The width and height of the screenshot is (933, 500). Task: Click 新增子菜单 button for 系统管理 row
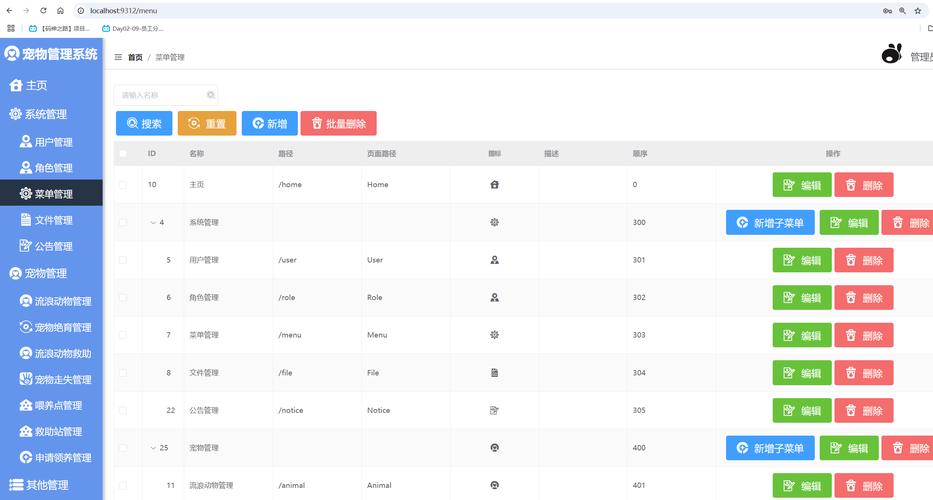click(770, 223)
